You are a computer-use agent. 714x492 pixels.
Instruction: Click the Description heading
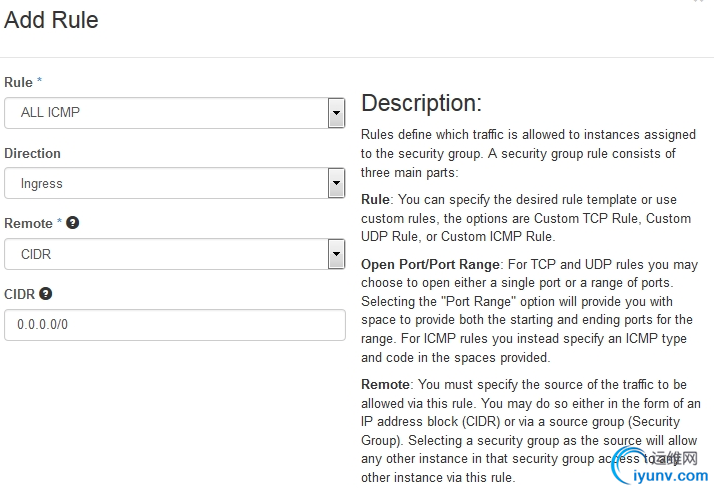pyautogui.click(x=421, y=103)
